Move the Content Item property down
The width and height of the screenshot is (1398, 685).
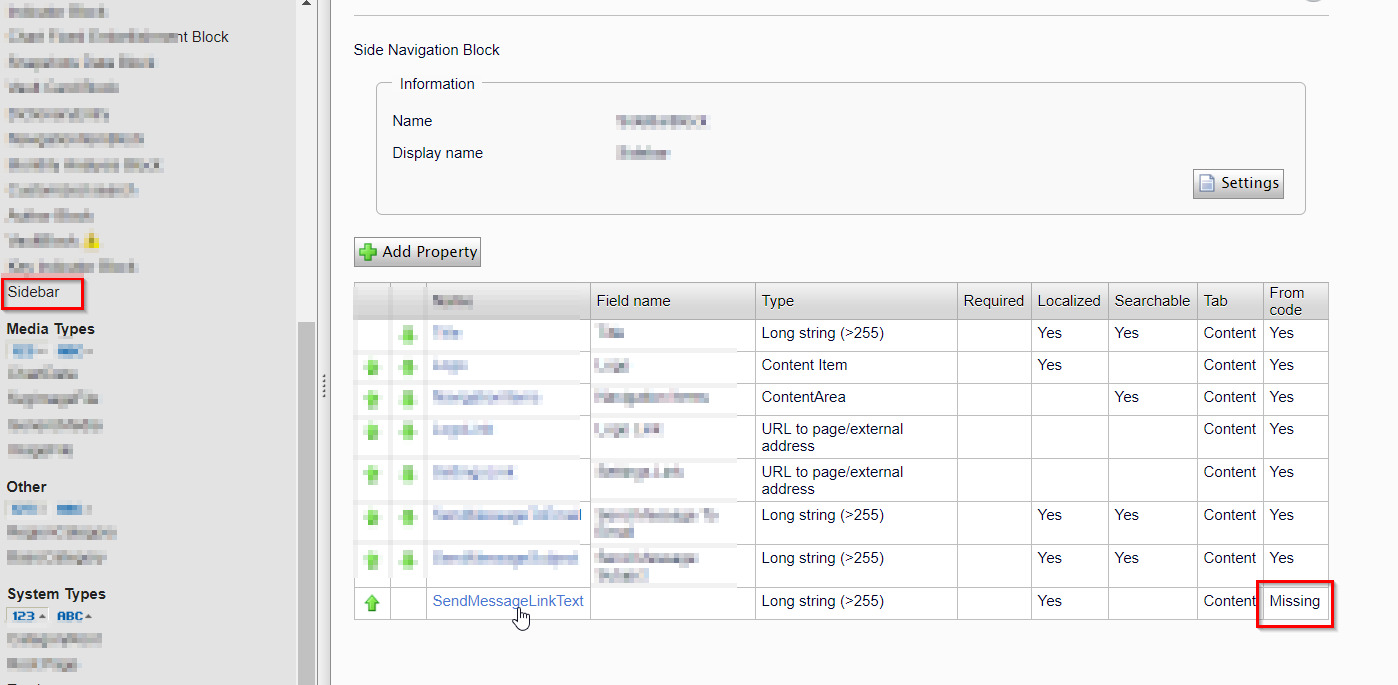tap(408, 367)
